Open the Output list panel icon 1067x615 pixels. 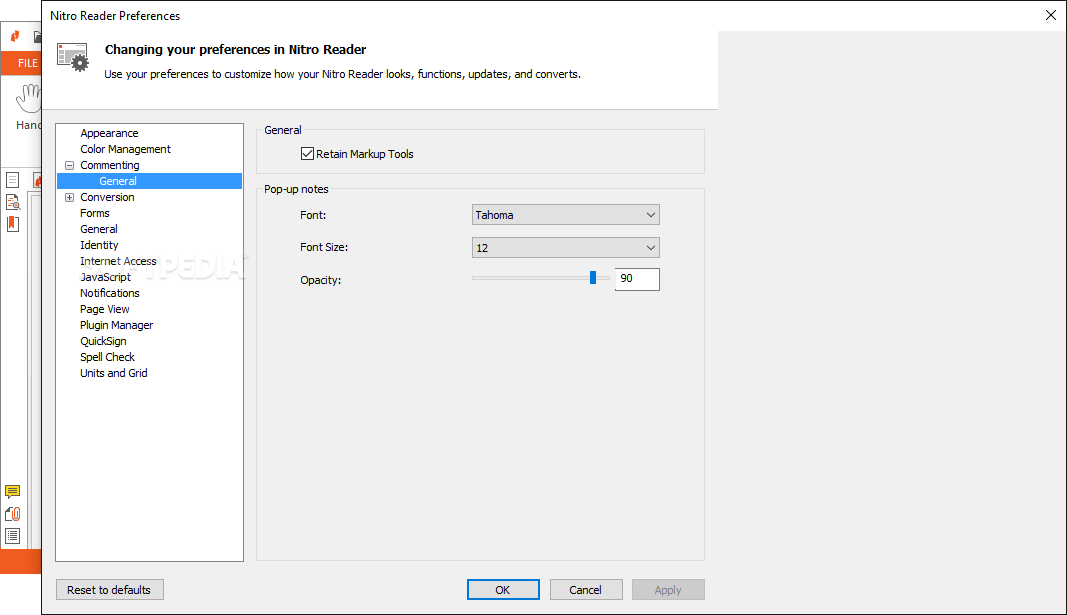pyautogui.click(x=12, y=536)
